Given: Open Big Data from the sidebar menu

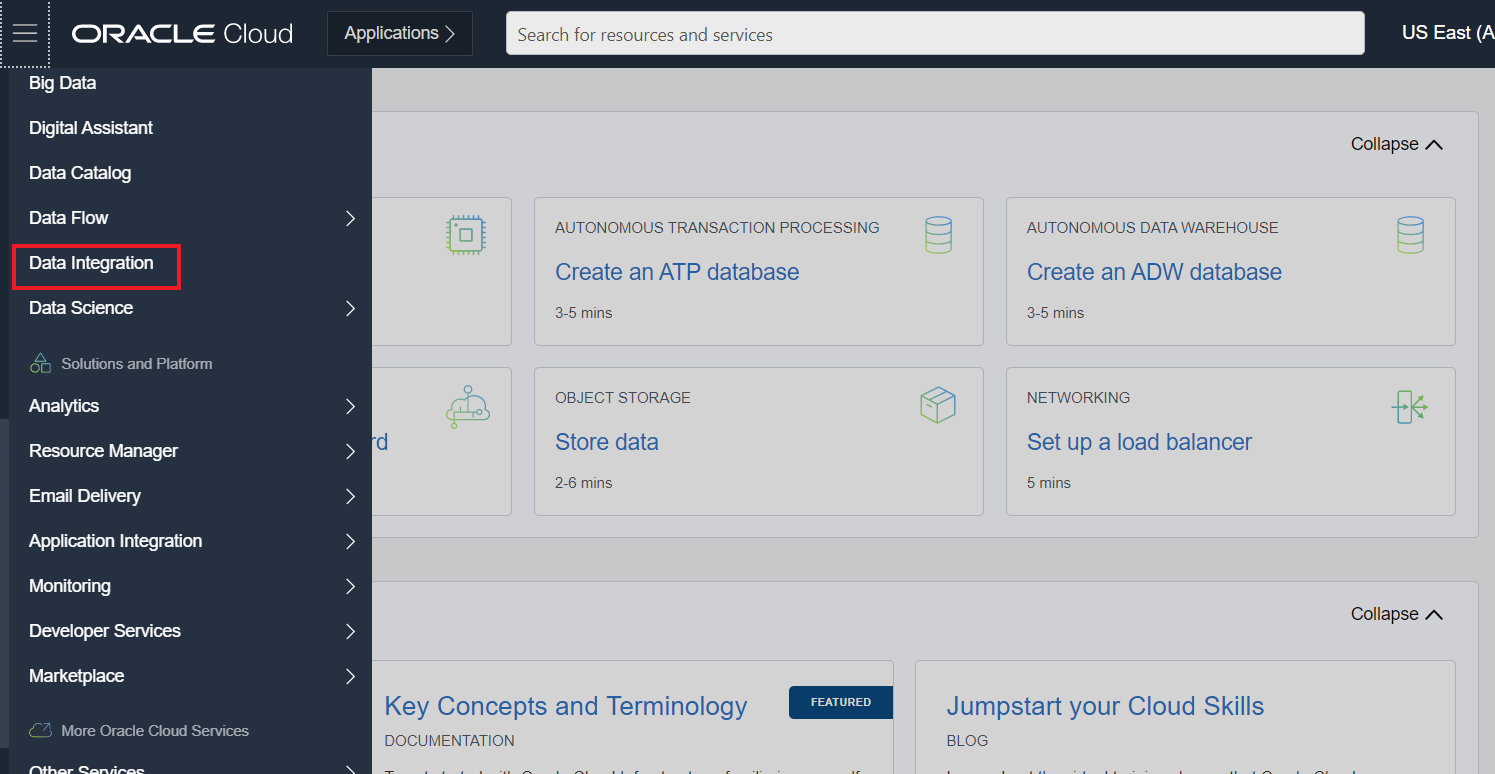Looking at the screenshot, I should click(62, 82).
